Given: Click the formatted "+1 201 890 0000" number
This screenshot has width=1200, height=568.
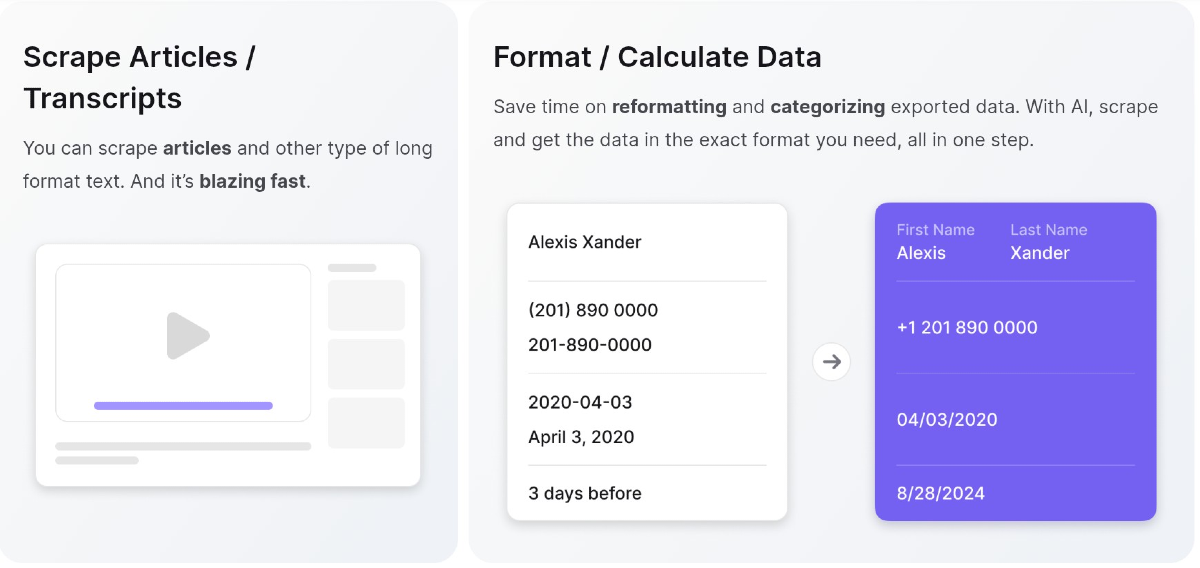Looking at the screenshot, I should pos(967,327).
